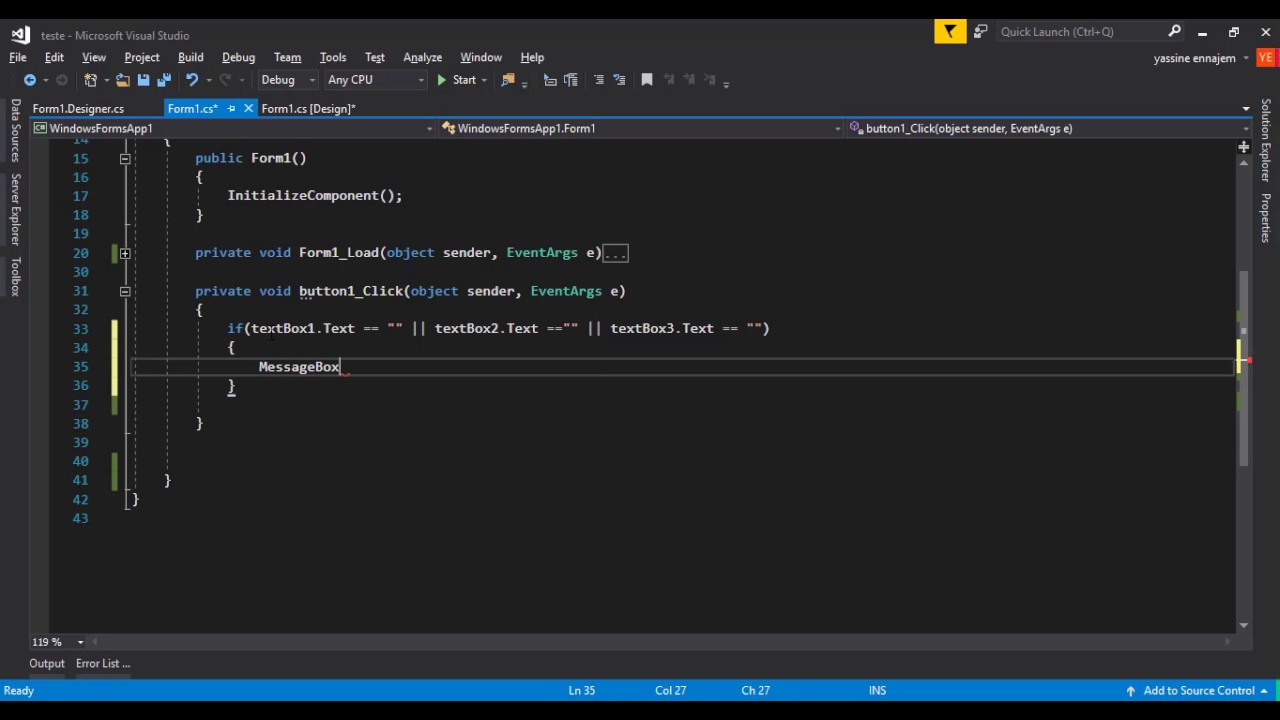This screenshot has width=1280, height=720.
Task: Open the Edit menu
Action: point(54,57)
